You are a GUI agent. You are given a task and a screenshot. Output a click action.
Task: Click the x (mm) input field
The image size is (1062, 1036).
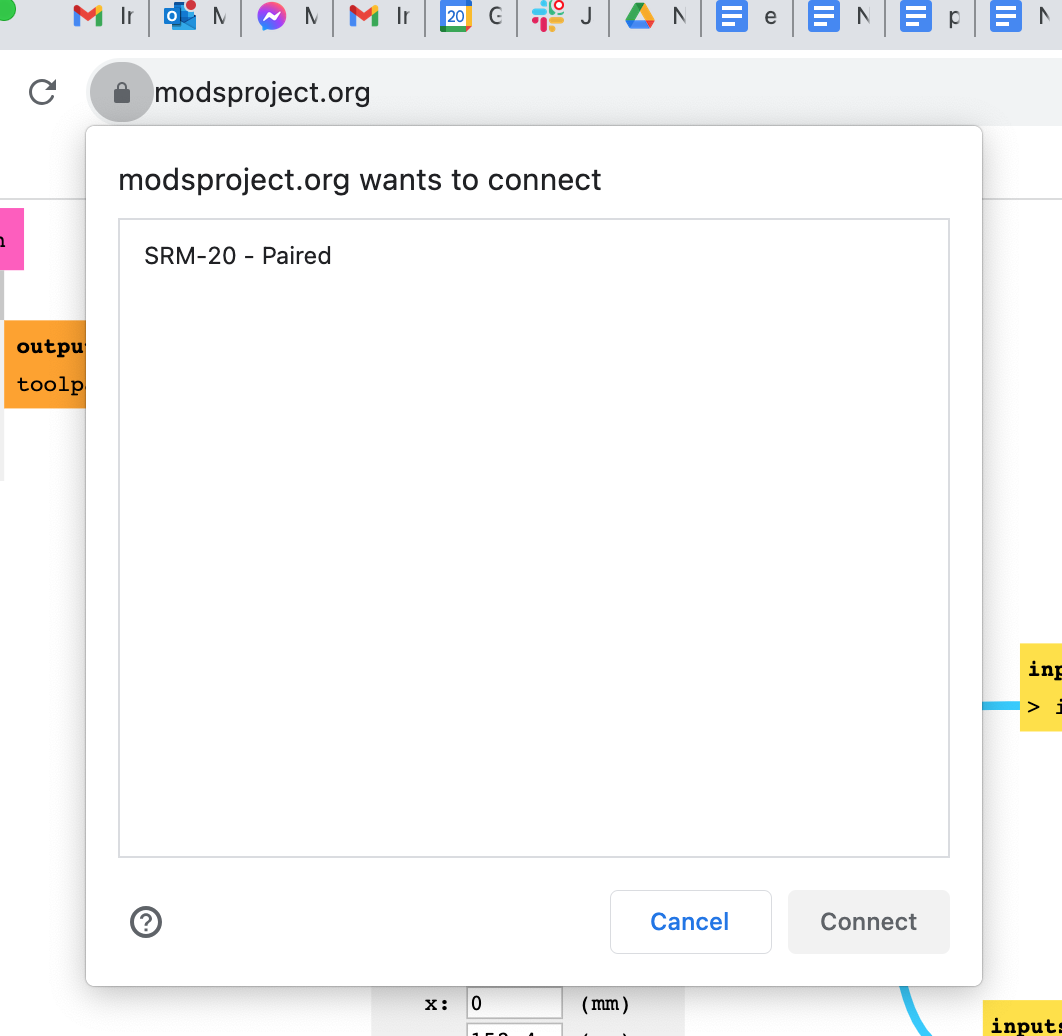pyautogui.click(x=514, y=1003)
